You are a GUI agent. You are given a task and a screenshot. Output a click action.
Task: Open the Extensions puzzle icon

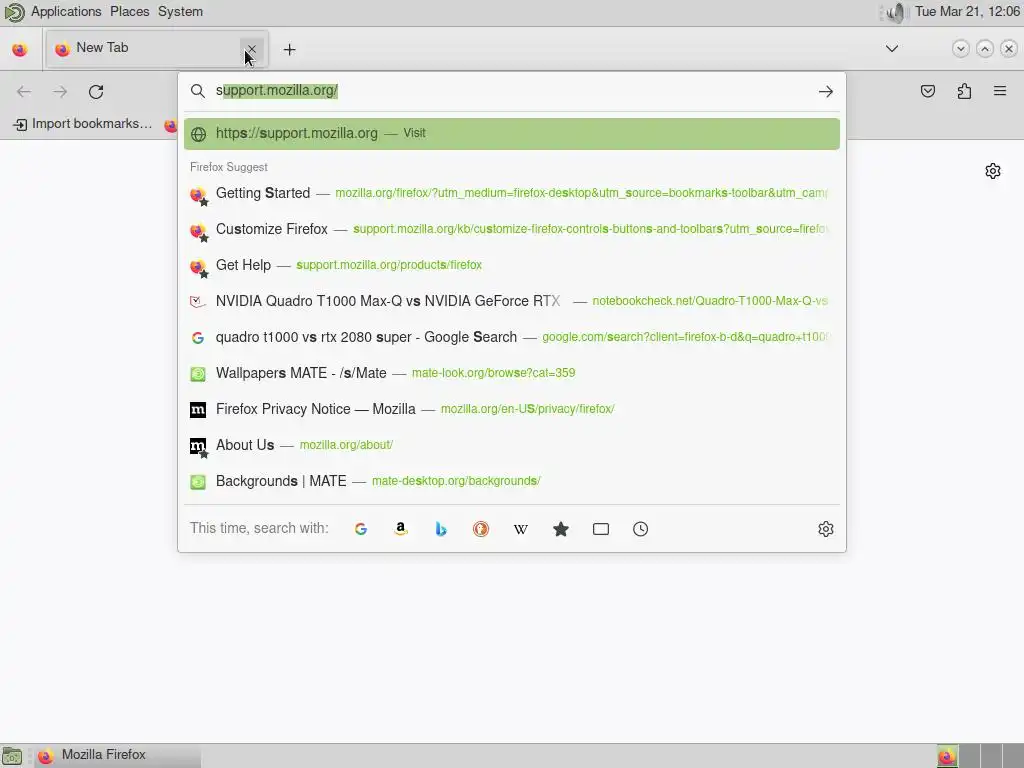(x=965, y=91)
